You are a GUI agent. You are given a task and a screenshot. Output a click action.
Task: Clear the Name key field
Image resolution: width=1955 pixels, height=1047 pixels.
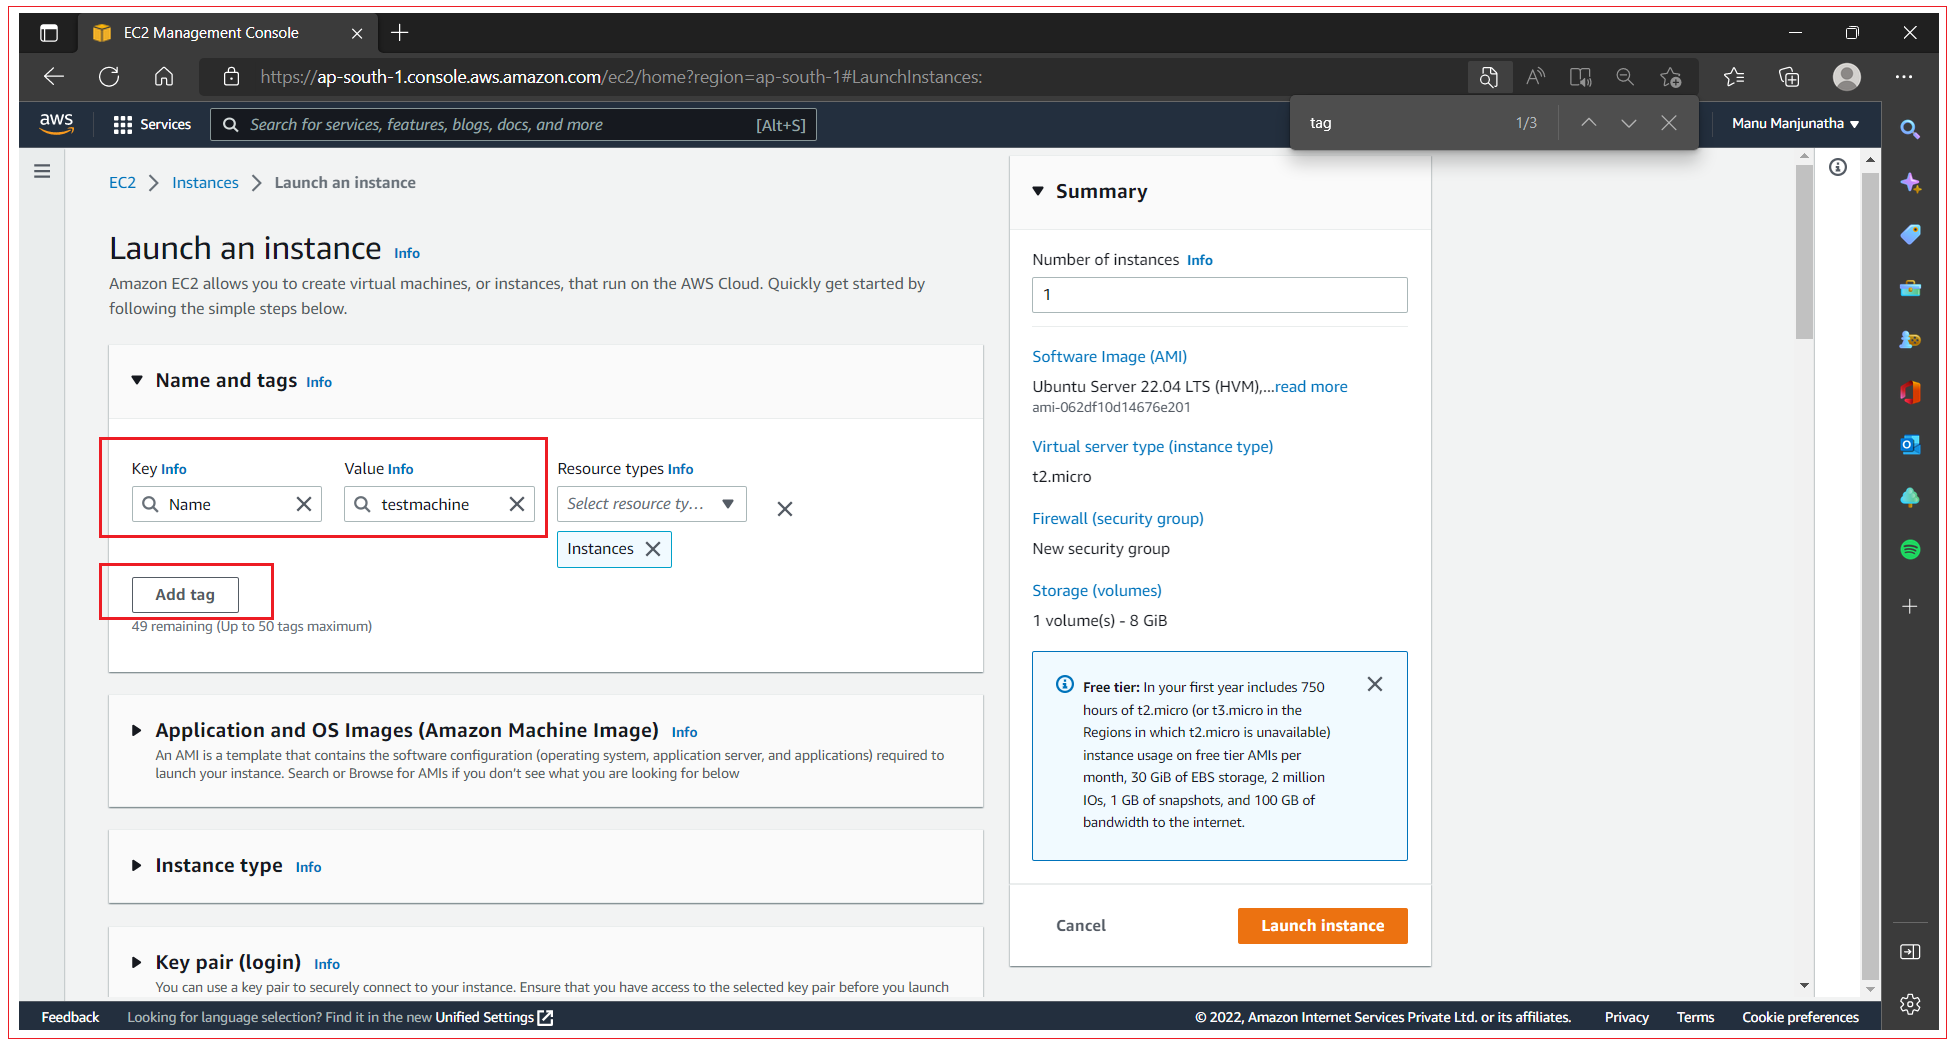point(304,504)
